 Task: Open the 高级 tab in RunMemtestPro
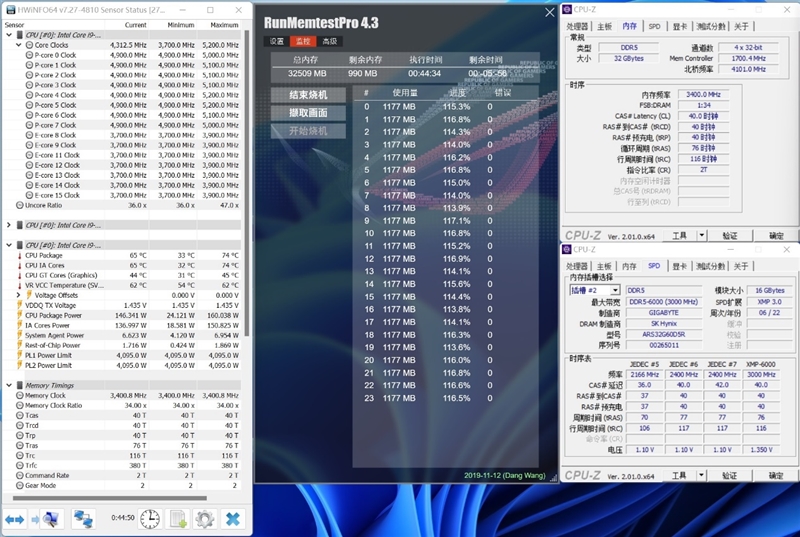330,41
